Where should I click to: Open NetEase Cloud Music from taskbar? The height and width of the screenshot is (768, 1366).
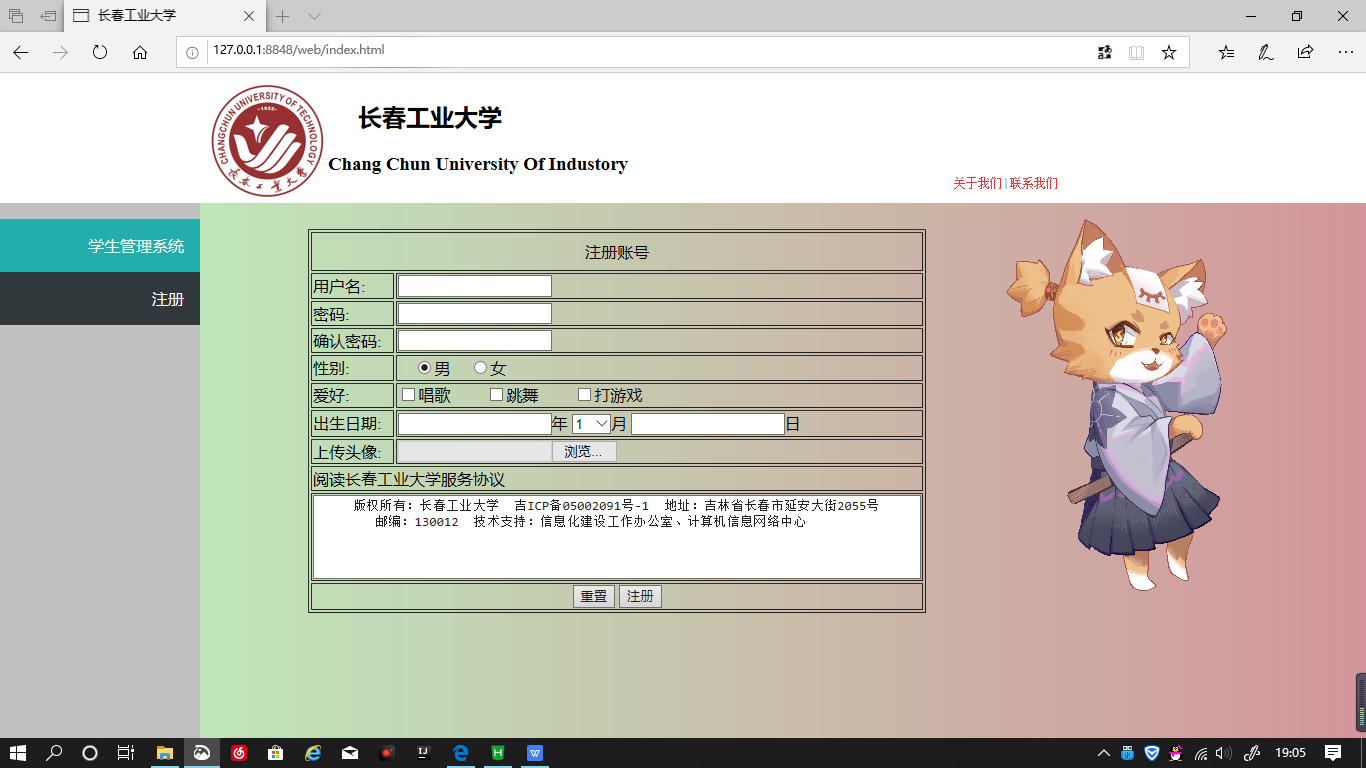point(239,752)
